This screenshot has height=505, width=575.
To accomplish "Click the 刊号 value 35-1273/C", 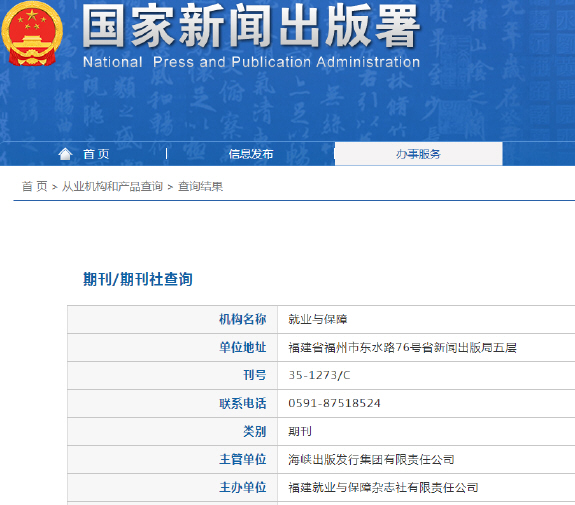I will point(319,375).
